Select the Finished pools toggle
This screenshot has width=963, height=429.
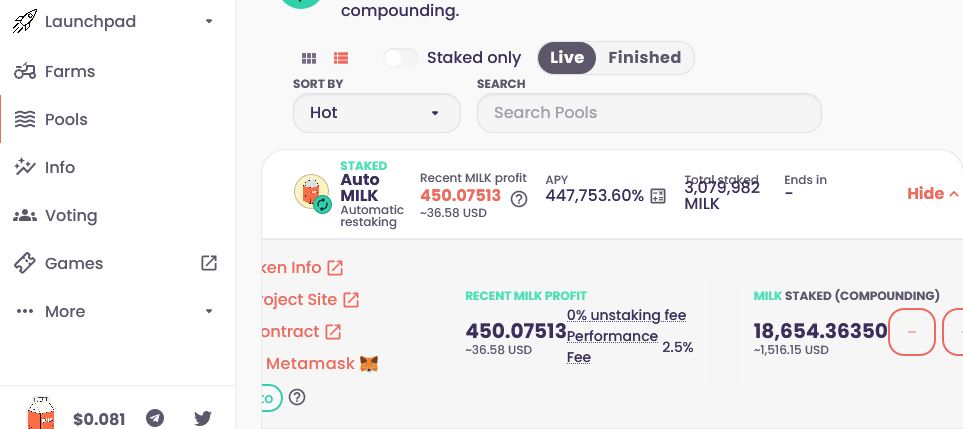tap(644, 58)
